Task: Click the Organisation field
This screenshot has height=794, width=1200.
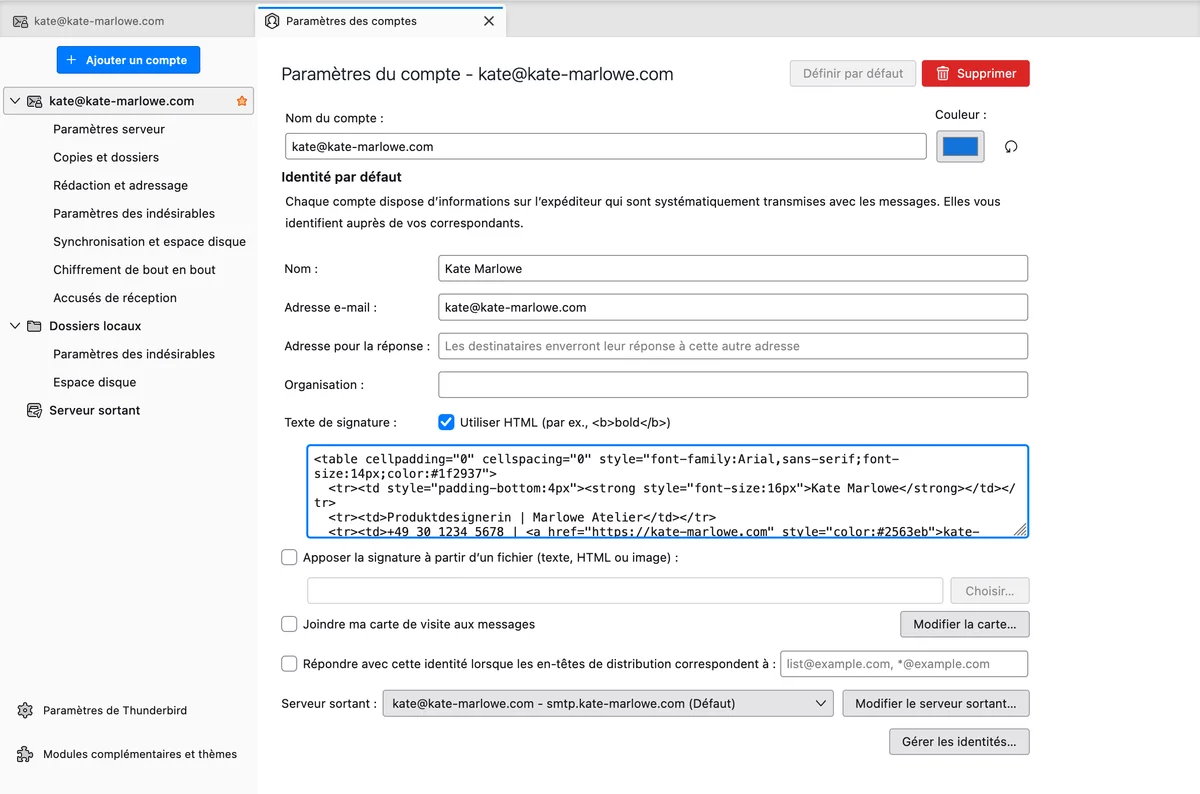Action: [x=733, y=385]
